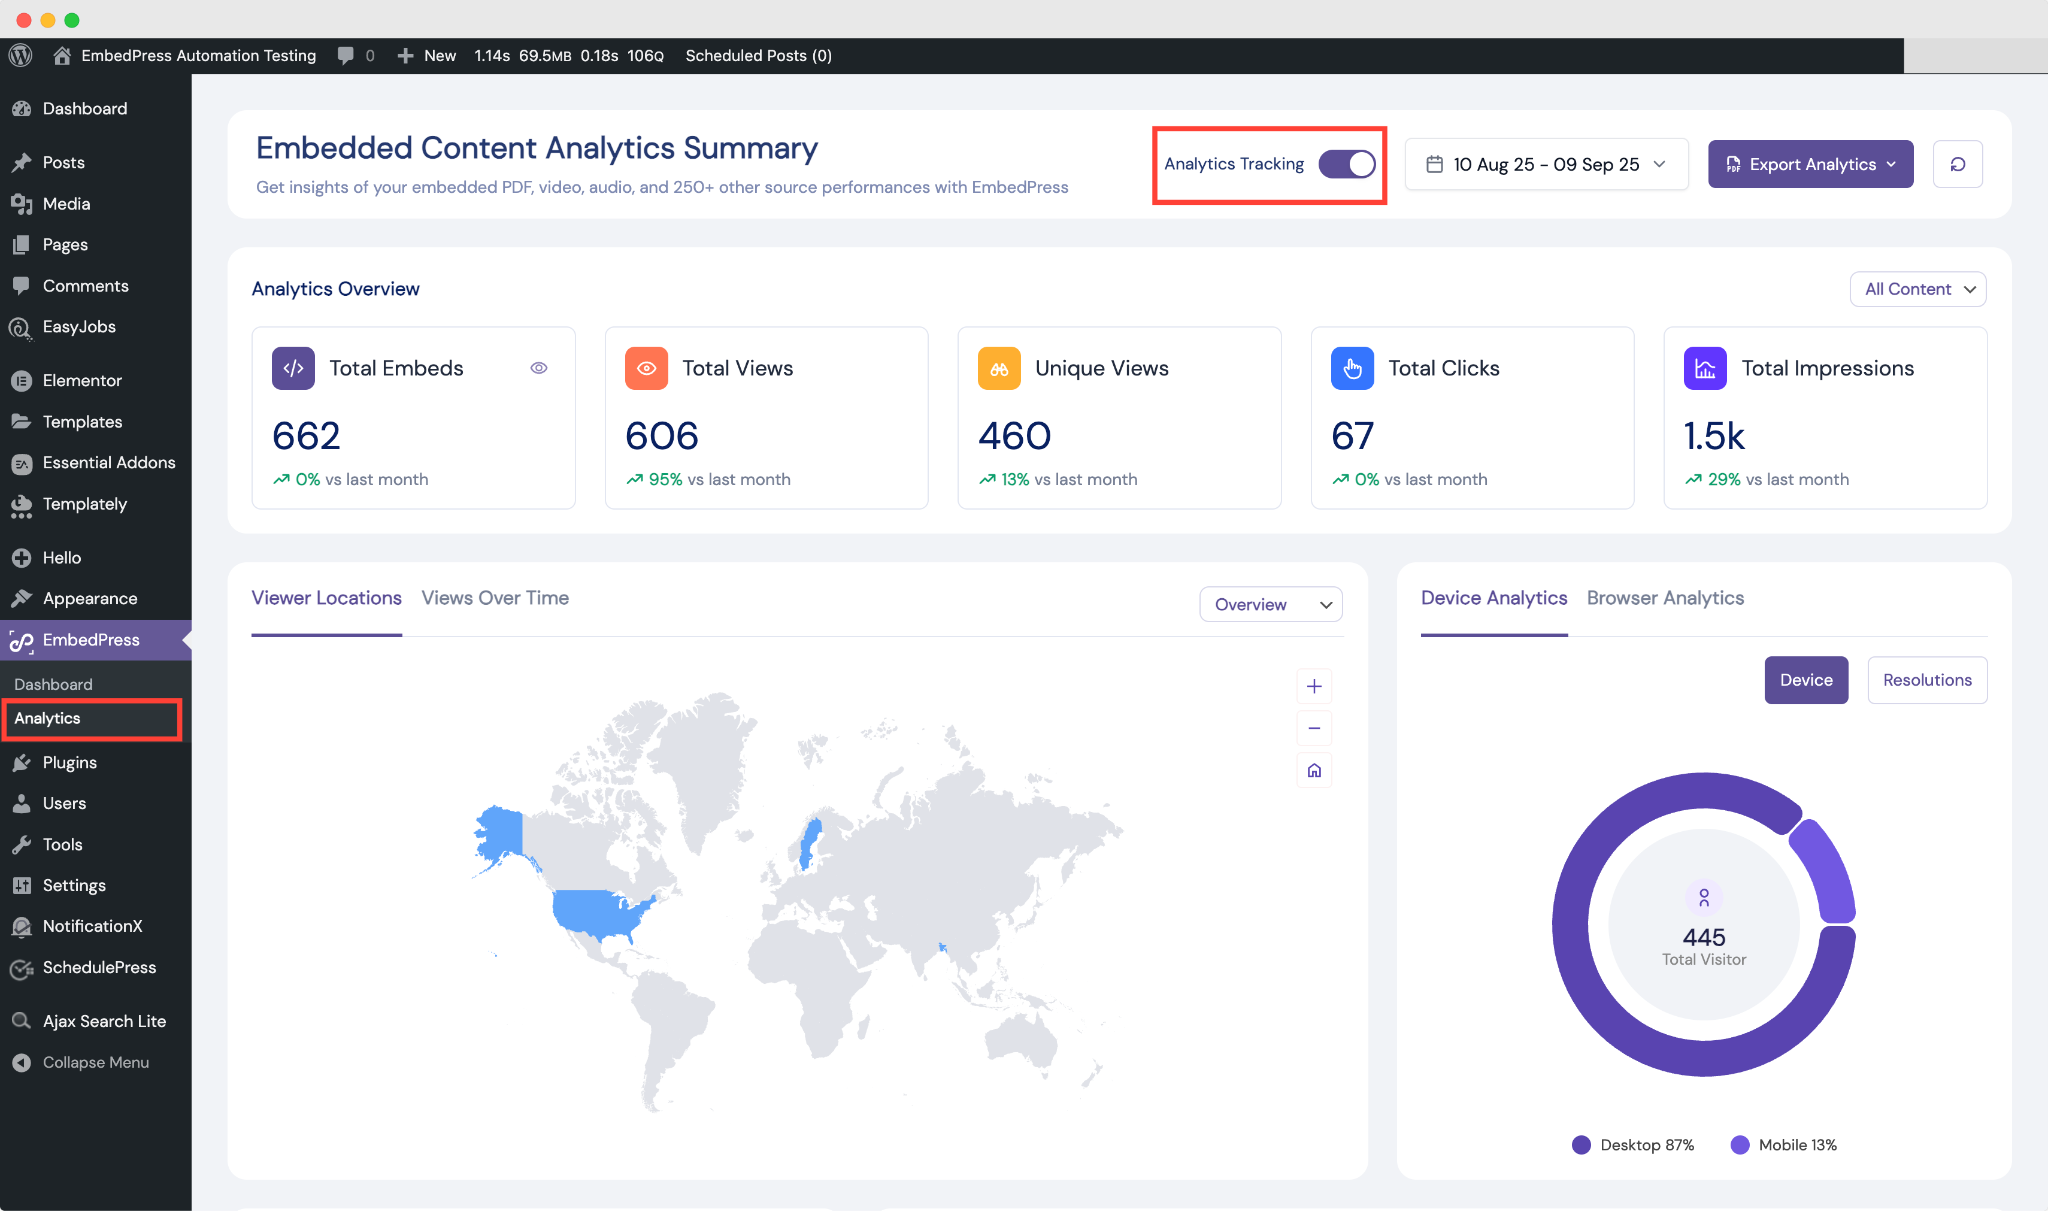Click the EasyJobs sidebar icon
2048x1211 pixels.
pyautogui.click(x=21, y=327)
